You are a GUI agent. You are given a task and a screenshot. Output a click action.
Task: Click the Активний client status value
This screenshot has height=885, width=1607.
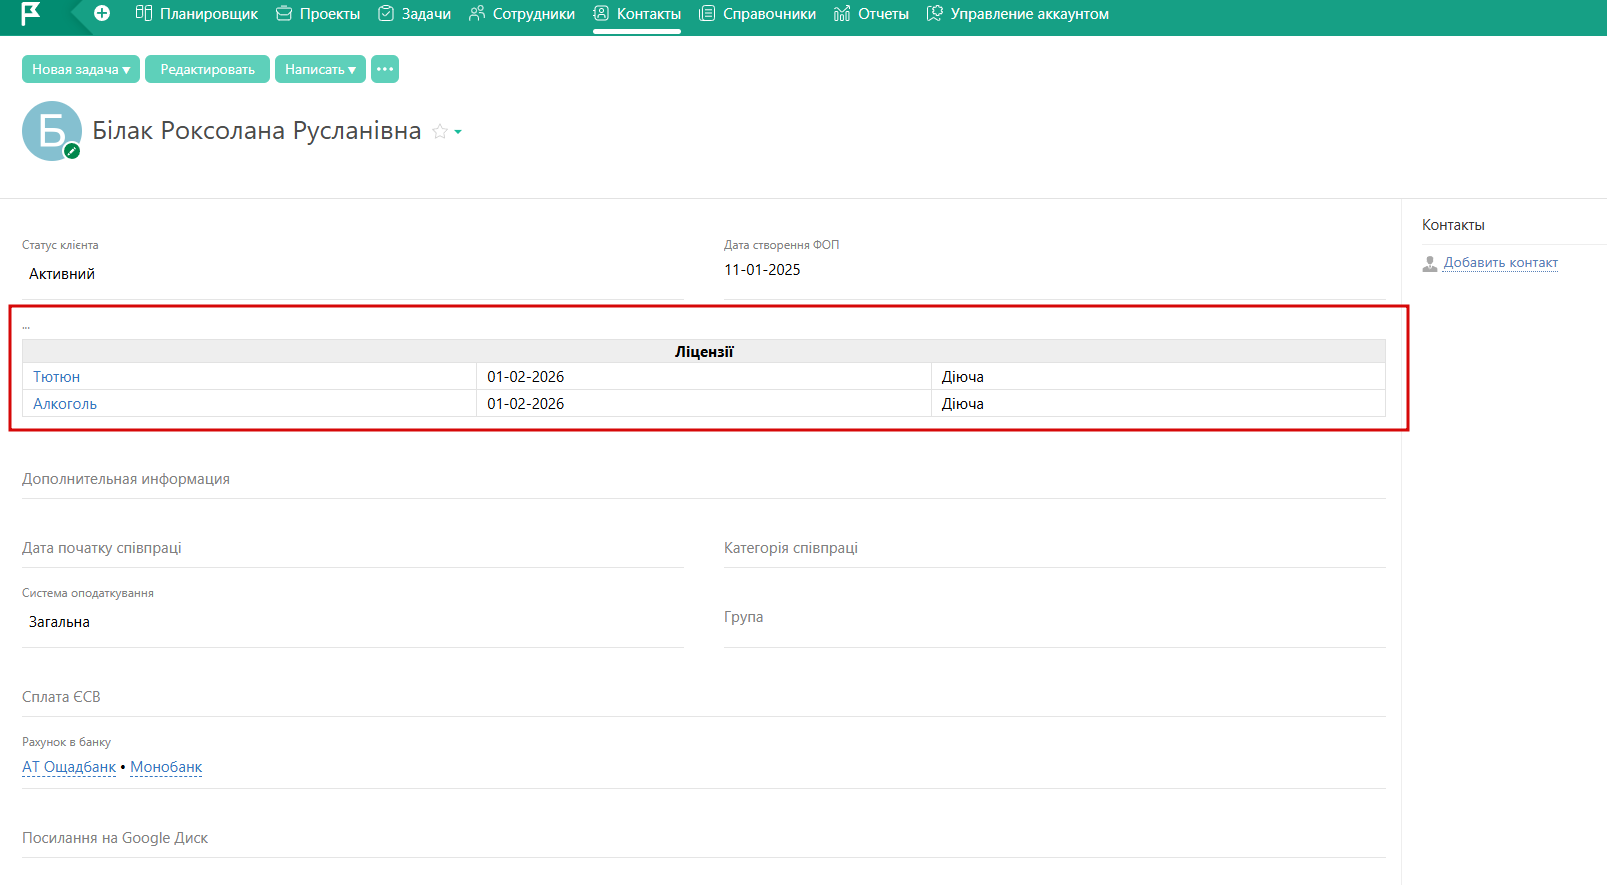pyautogui.click(x=62, y=274)
